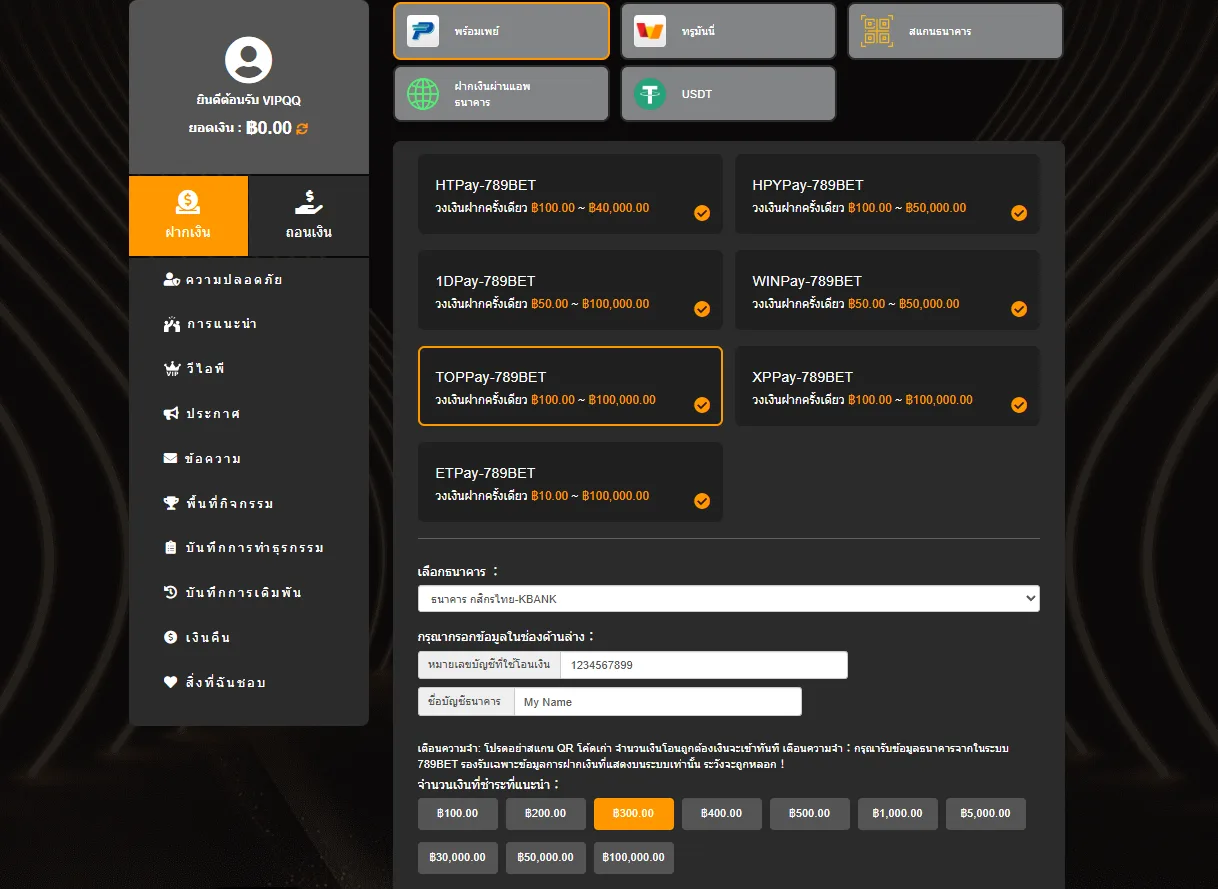Viewport: 1218px width, 889px height.
Task: Choose the ฿100.00 amount button
Action: pyautogui.click(x=458, y=814)
